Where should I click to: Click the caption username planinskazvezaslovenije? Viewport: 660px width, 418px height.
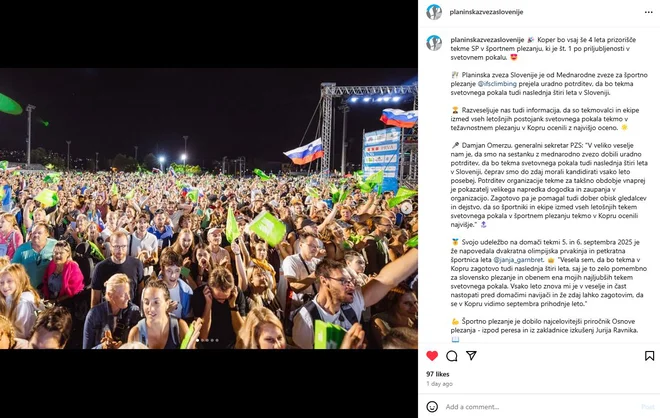pos(487,40)
